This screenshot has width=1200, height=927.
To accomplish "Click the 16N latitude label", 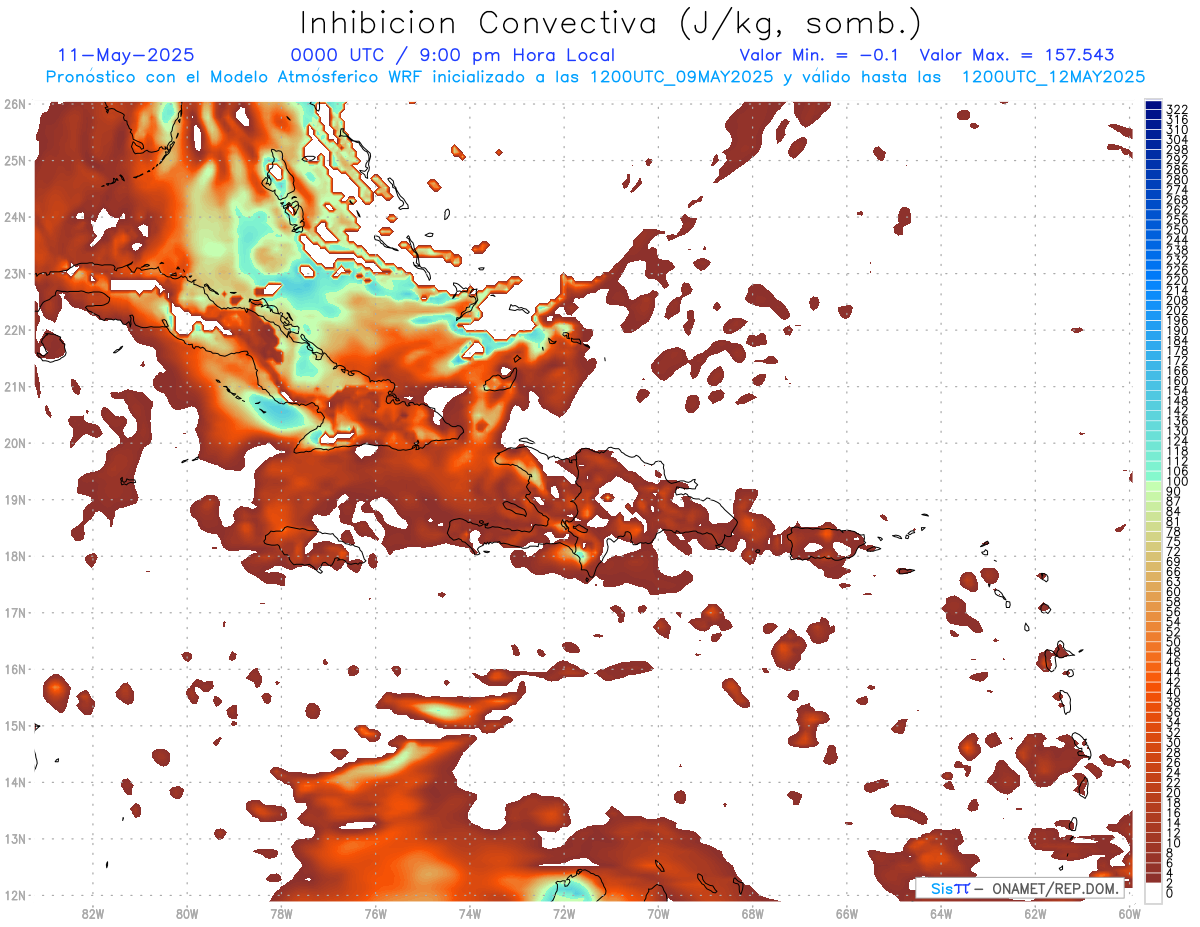I will click(16, 669).
